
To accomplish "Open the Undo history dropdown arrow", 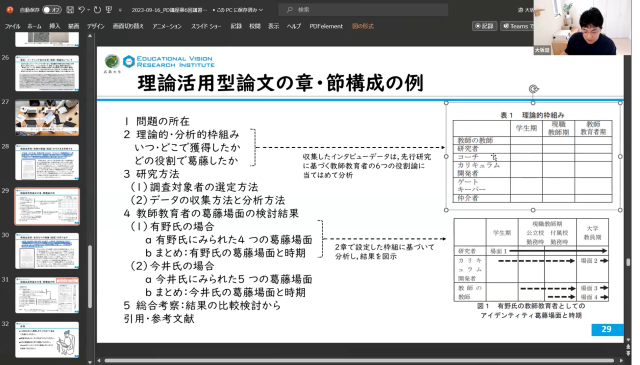I will coord(89,10).
